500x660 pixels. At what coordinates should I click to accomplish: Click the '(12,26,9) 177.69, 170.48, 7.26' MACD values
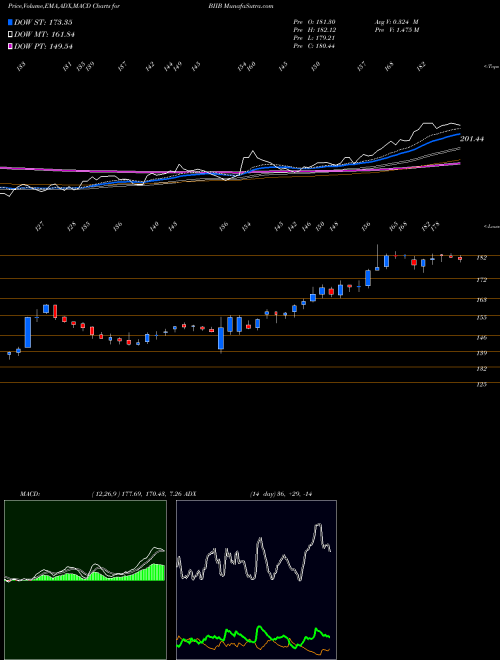point(136,494)
